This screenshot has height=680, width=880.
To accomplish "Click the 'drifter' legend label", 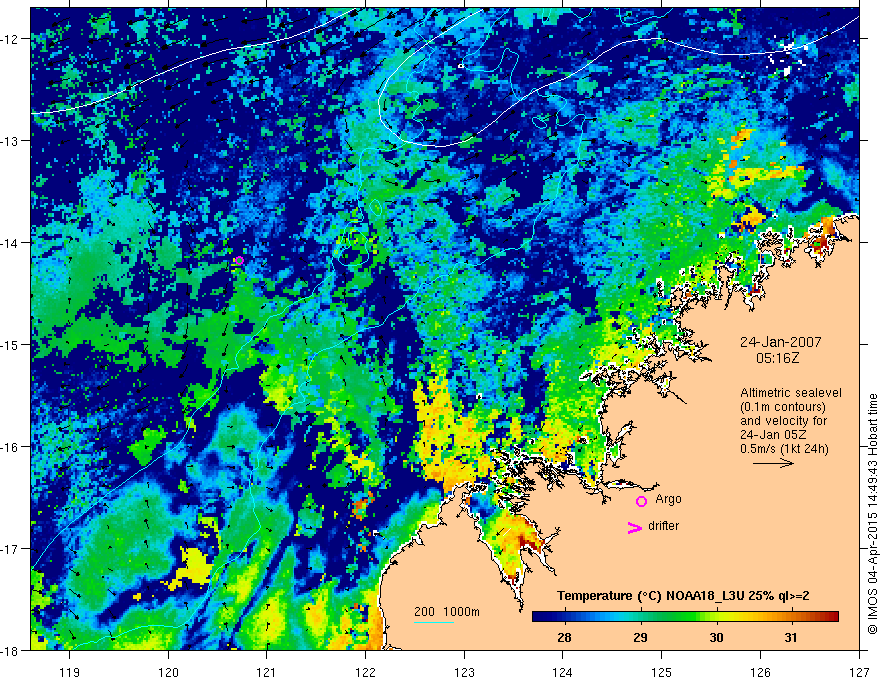I will (663, 526).
